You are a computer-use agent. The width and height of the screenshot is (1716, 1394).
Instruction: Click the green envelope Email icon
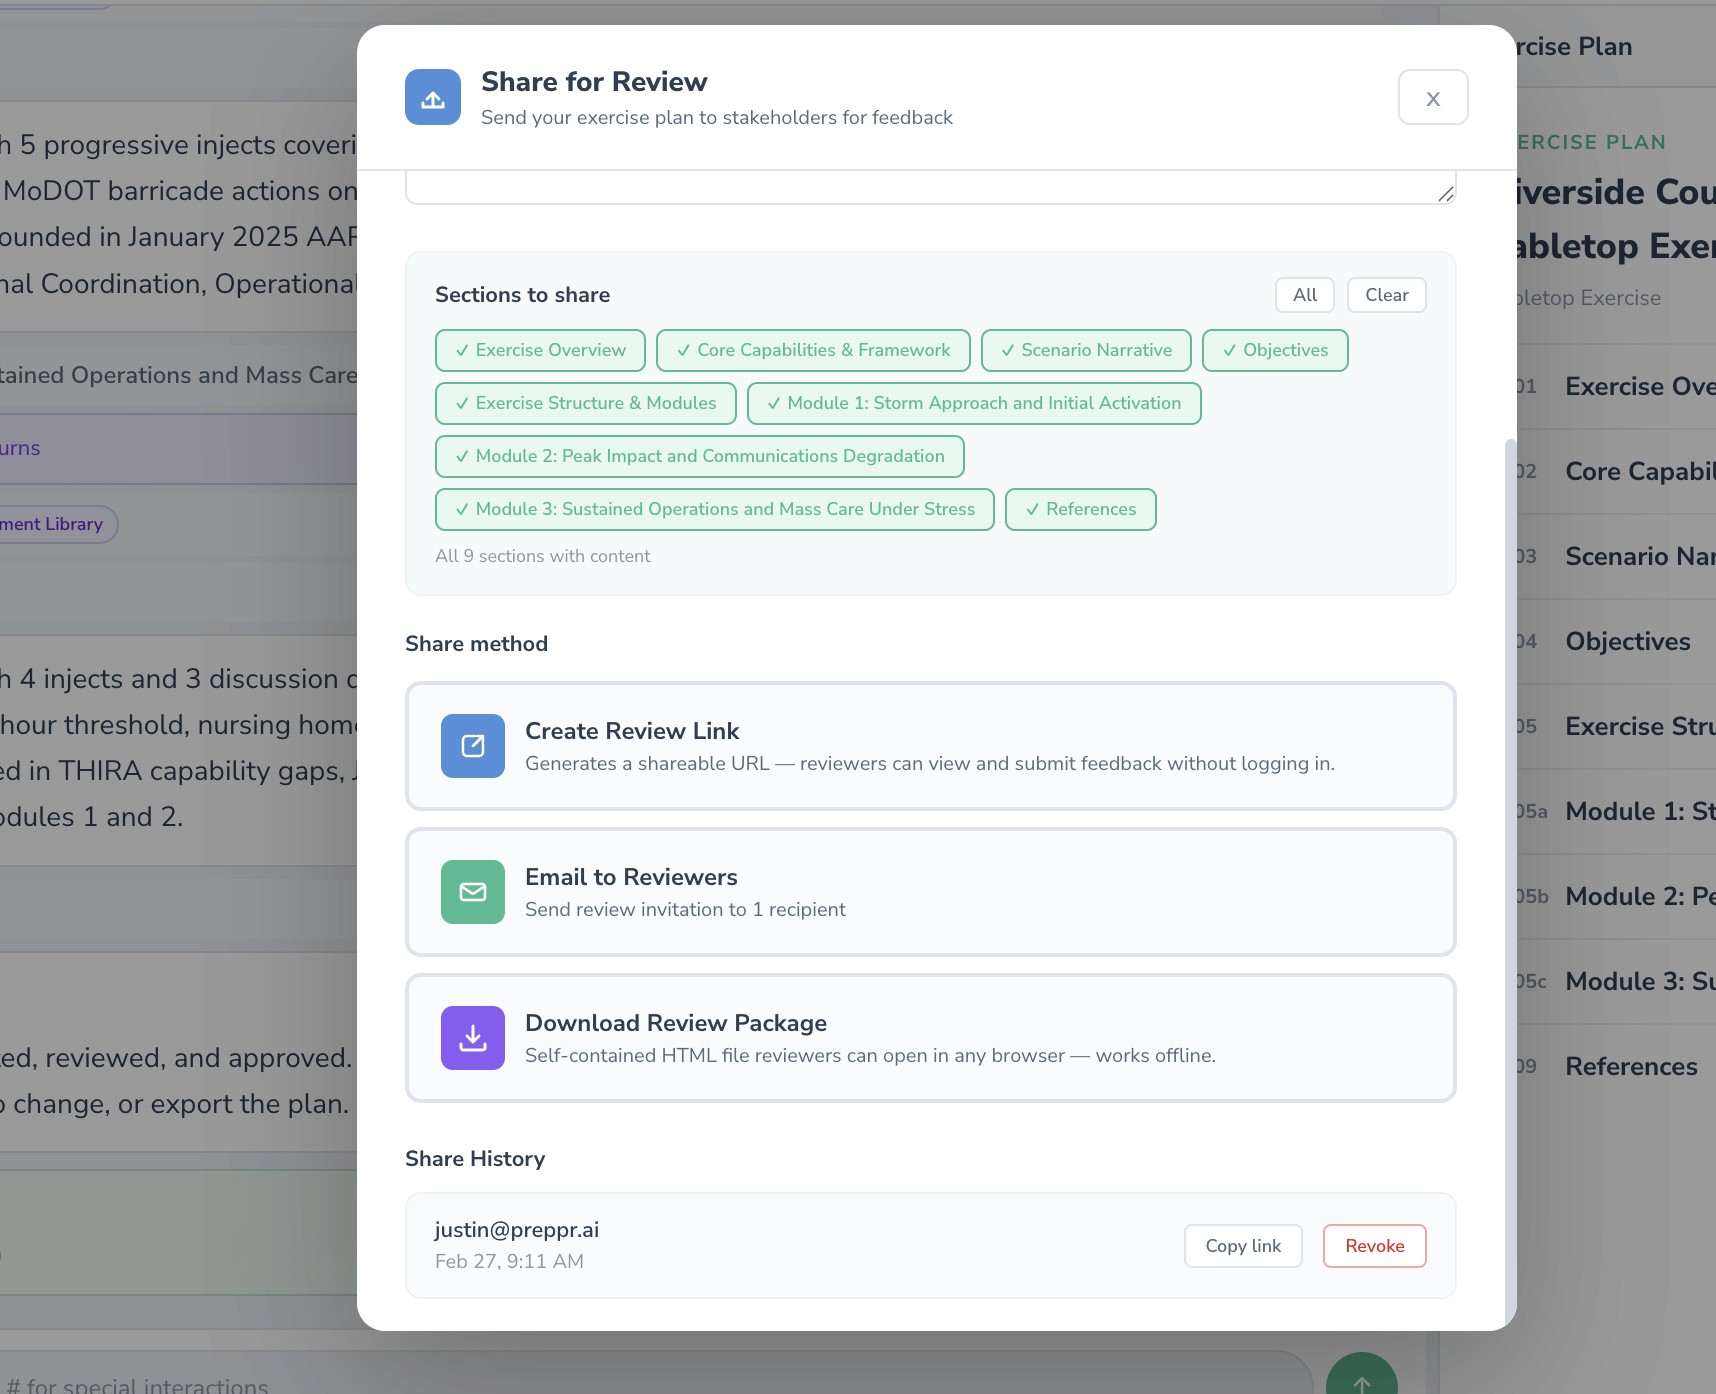[473, 892]
